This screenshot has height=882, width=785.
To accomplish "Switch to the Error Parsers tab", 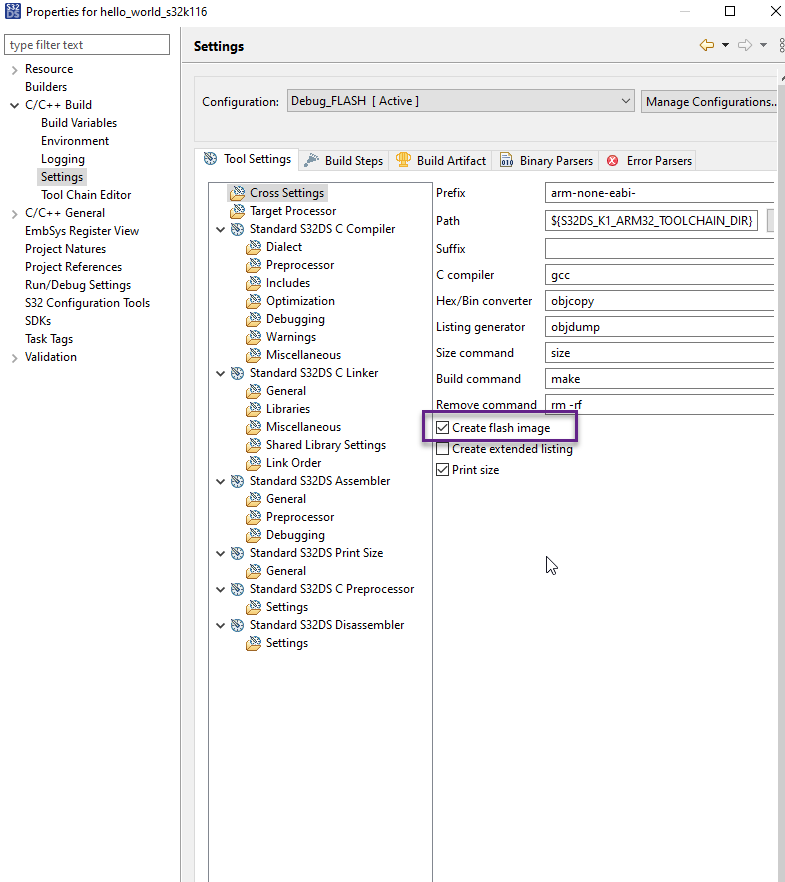I will (x=648, y=160).
